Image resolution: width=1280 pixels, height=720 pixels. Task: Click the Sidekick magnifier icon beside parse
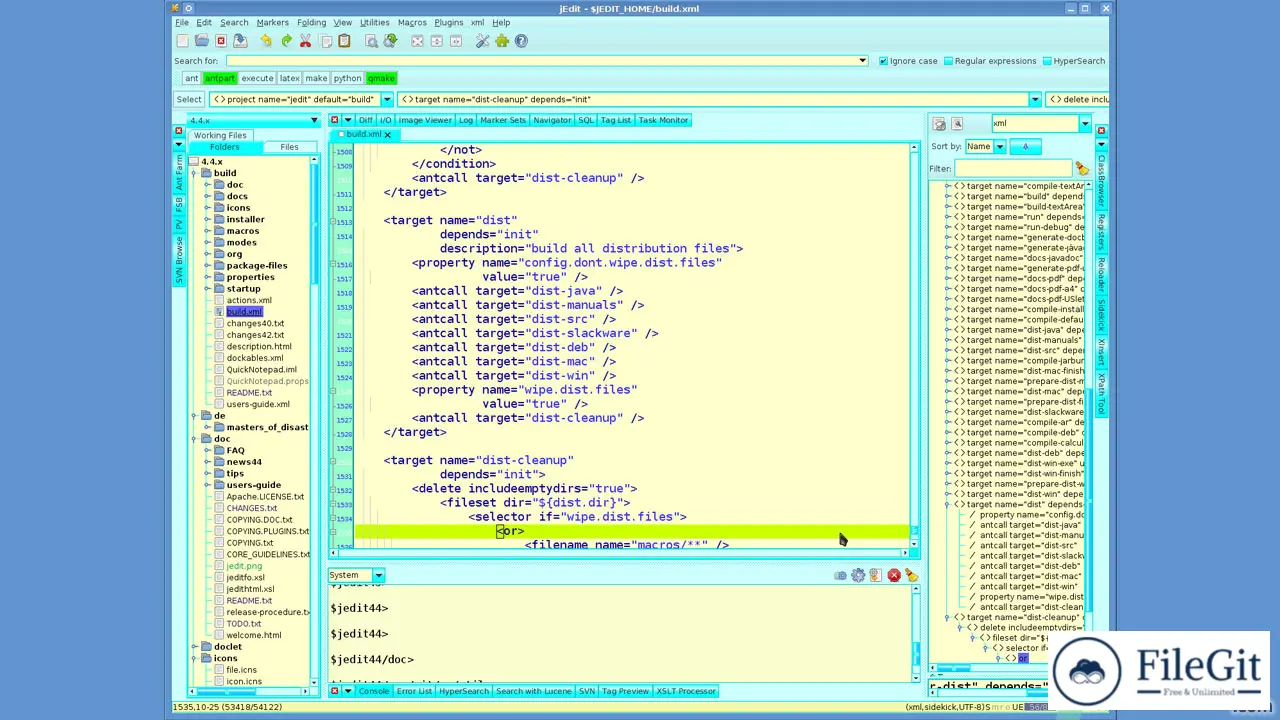click(957, 124)
